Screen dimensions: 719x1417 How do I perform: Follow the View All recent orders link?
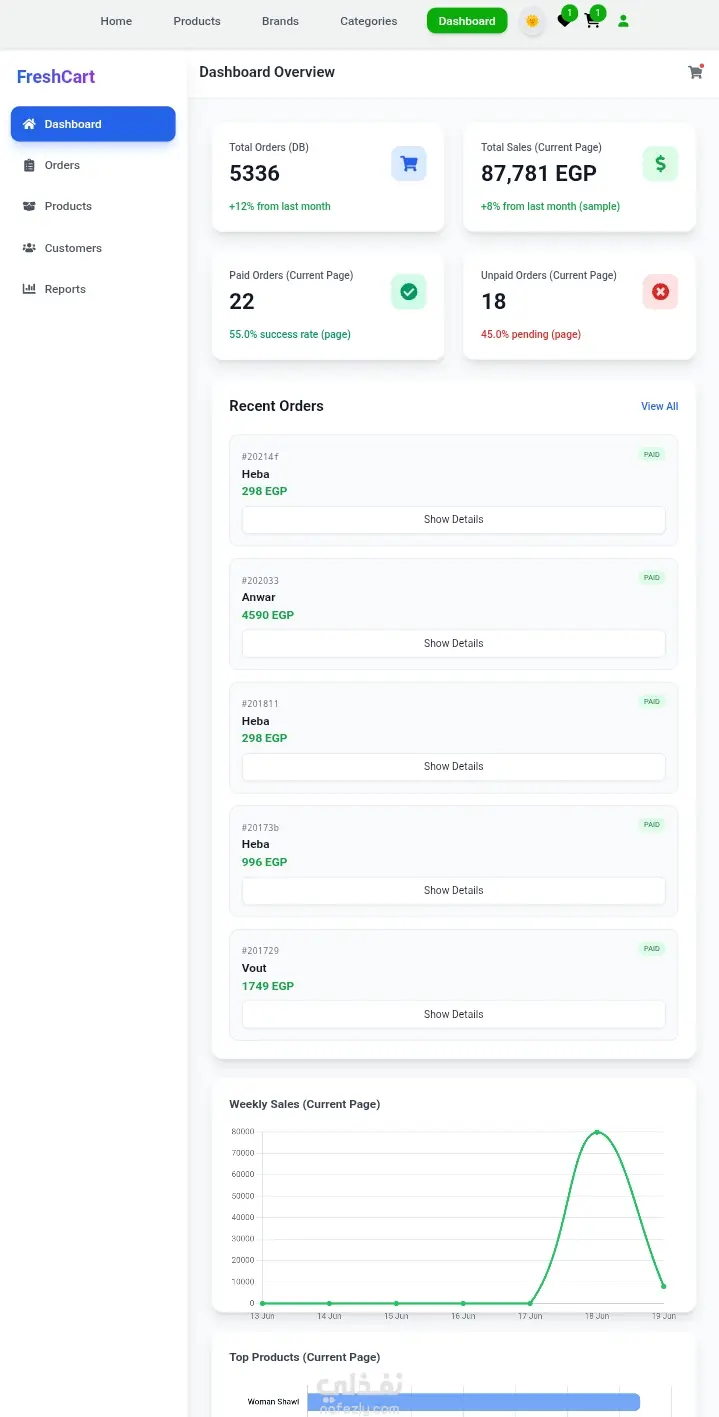[659, 406]
